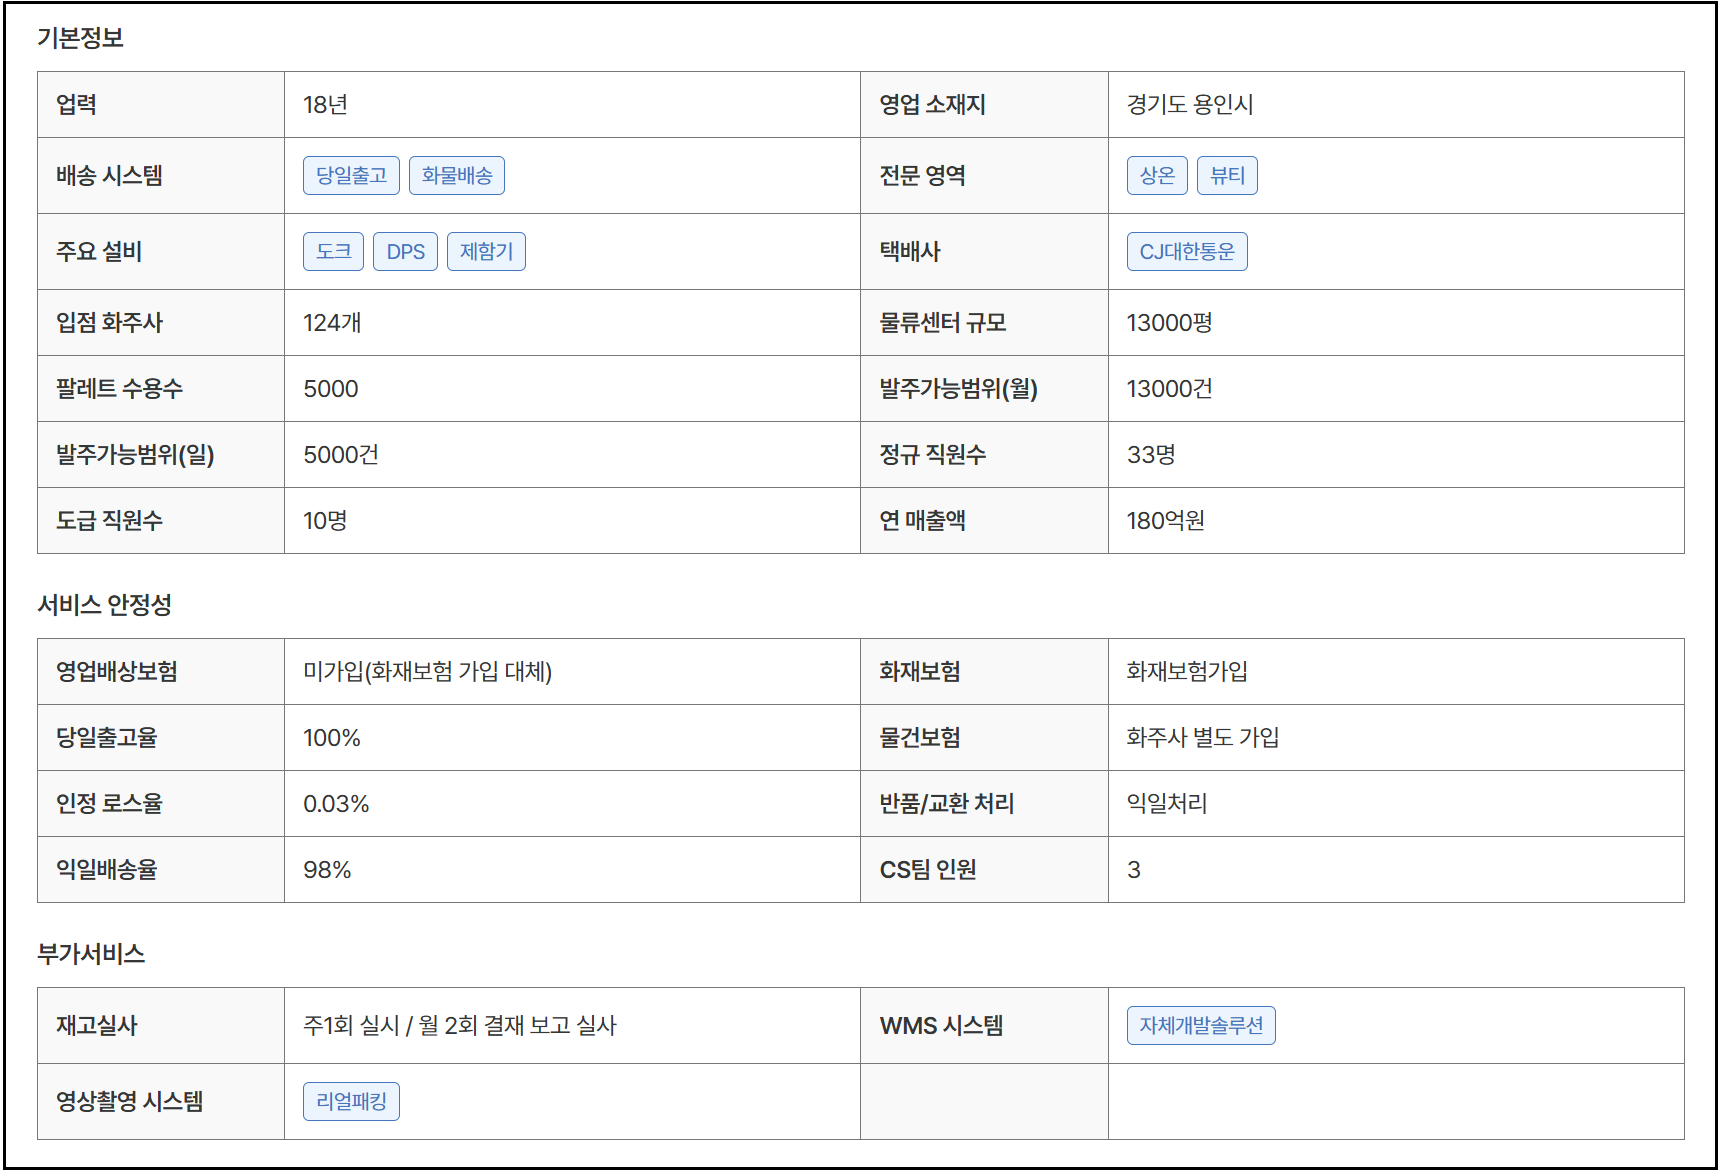Select the 180억원 annual revenue value
This screenshot has width=1723, height=1171.
tap(1165, 521)
